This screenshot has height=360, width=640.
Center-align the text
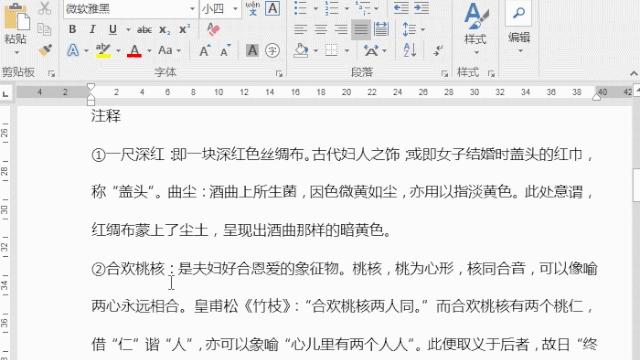(321, 29)
